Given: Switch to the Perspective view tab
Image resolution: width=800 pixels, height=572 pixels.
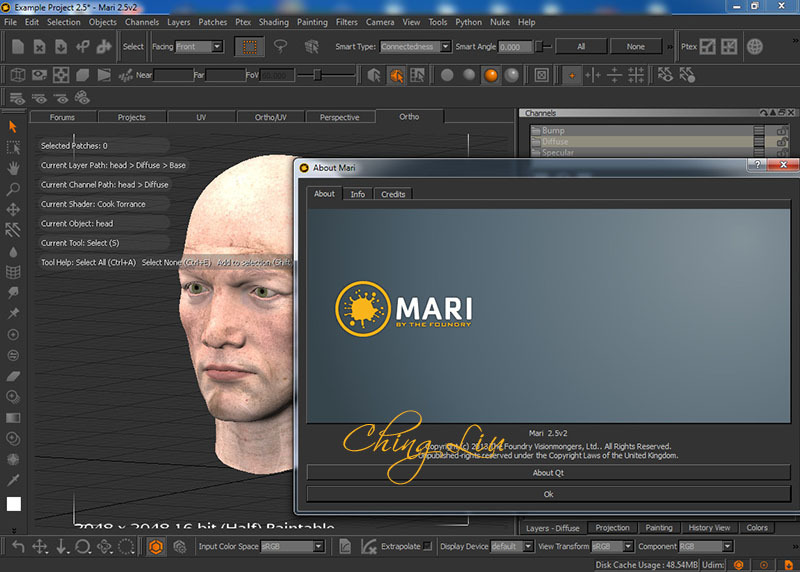Looking at the screenshot, I should pyautogui.click(x=339, y=117).
